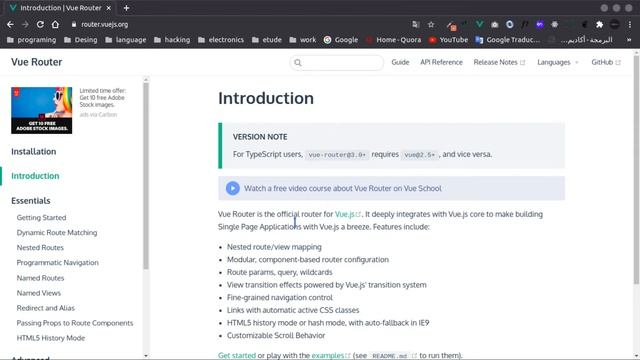This screenshot has height=360, width=640.
Task: Open the Guide nav item
Action: click(x=400, y=62)
